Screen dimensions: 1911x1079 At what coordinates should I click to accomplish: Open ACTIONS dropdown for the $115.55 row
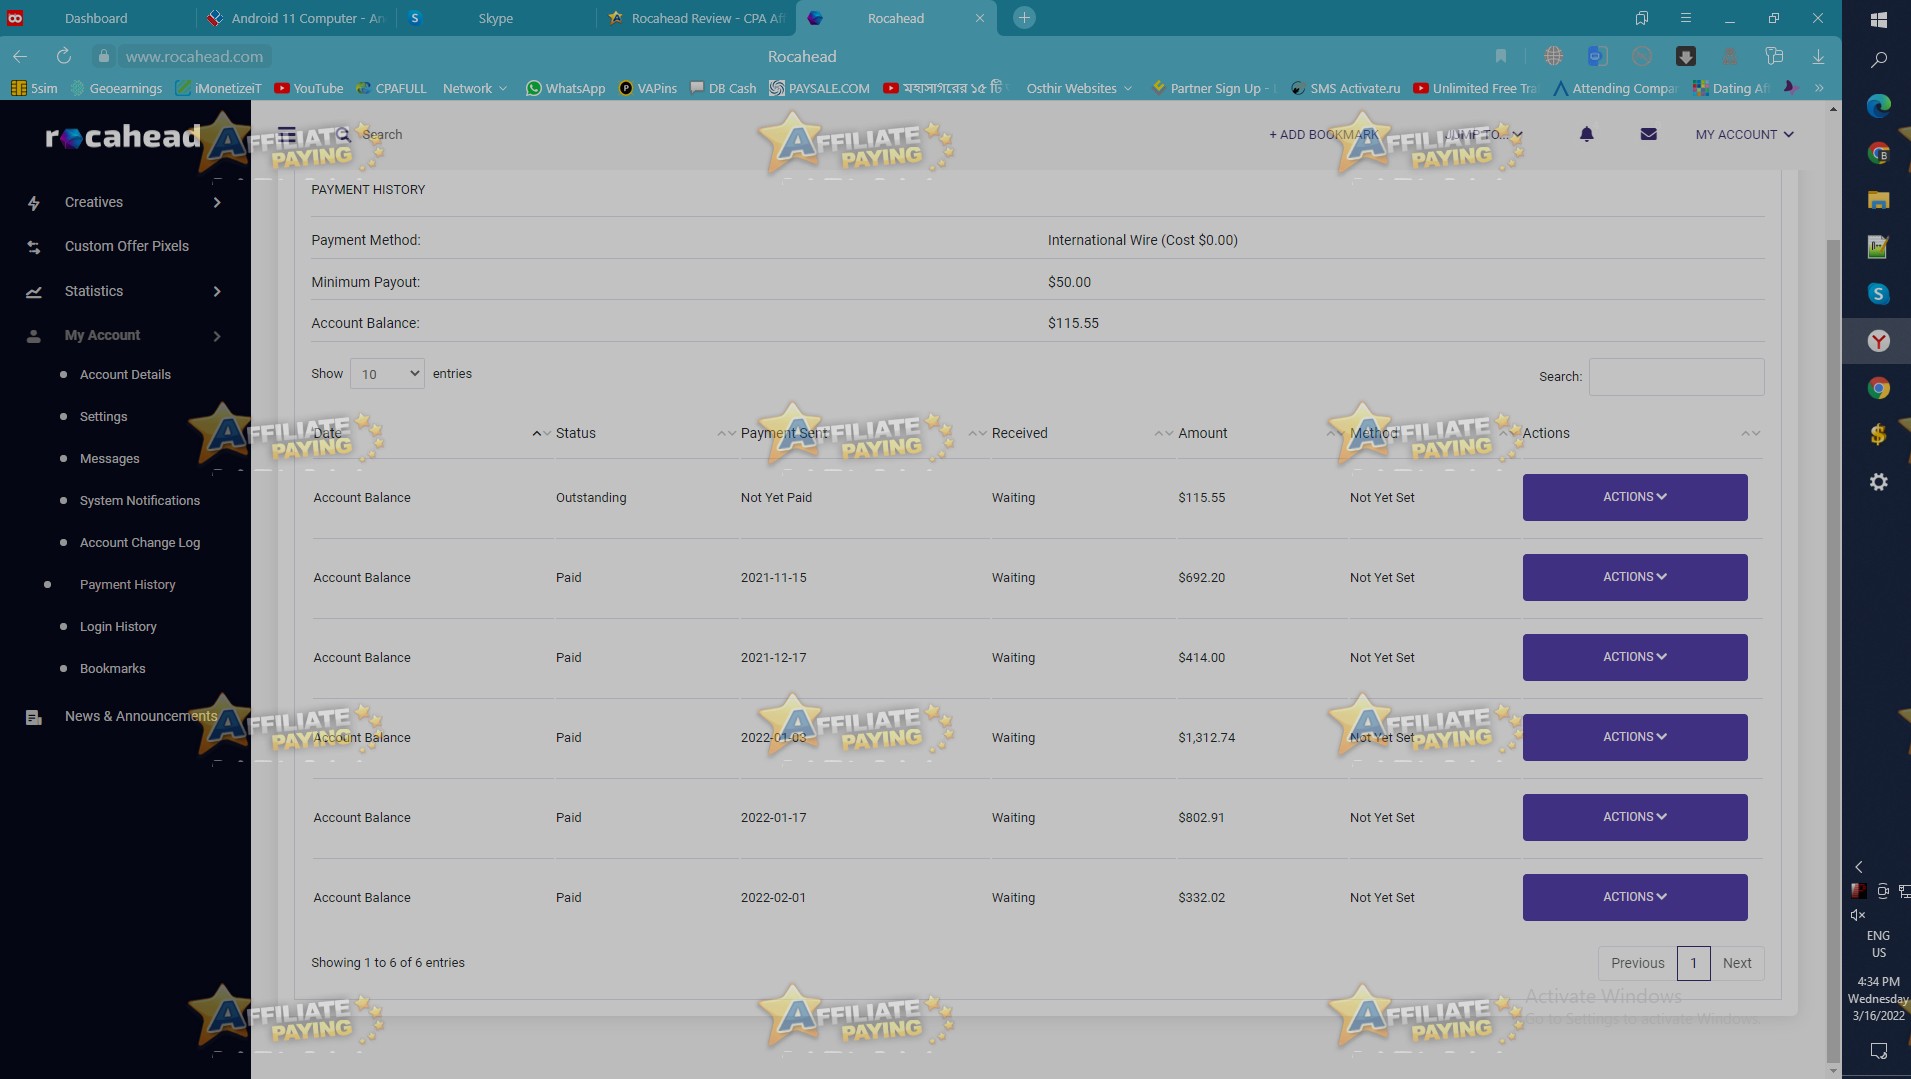pos(1635,497)
